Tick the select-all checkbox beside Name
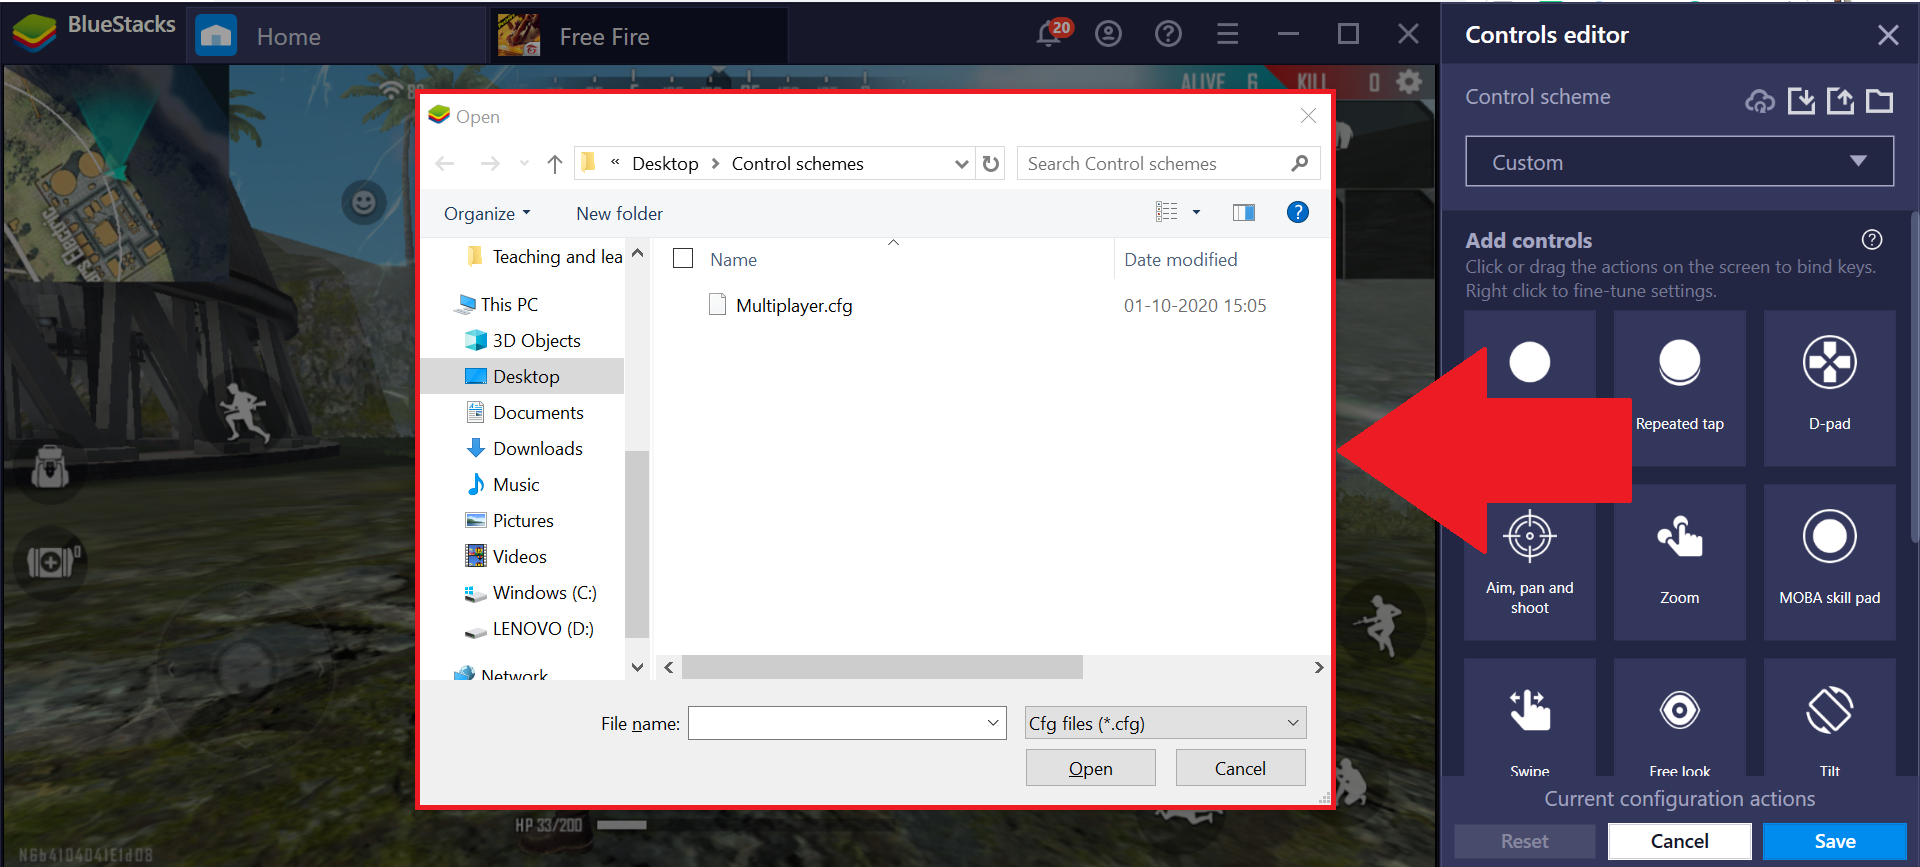The image size is (1920, 867). (x=683, y=258)
